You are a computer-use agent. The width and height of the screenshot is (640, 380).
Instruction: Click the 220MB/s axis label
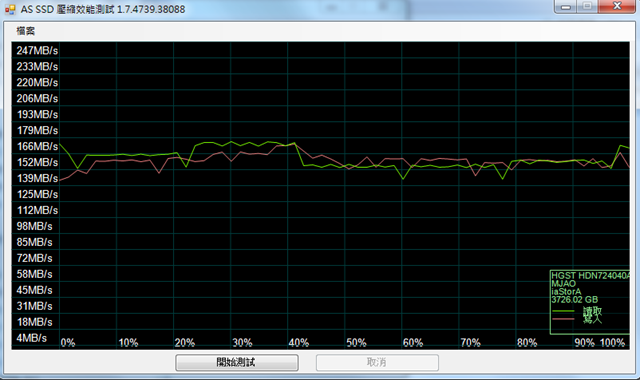[37, 82]
